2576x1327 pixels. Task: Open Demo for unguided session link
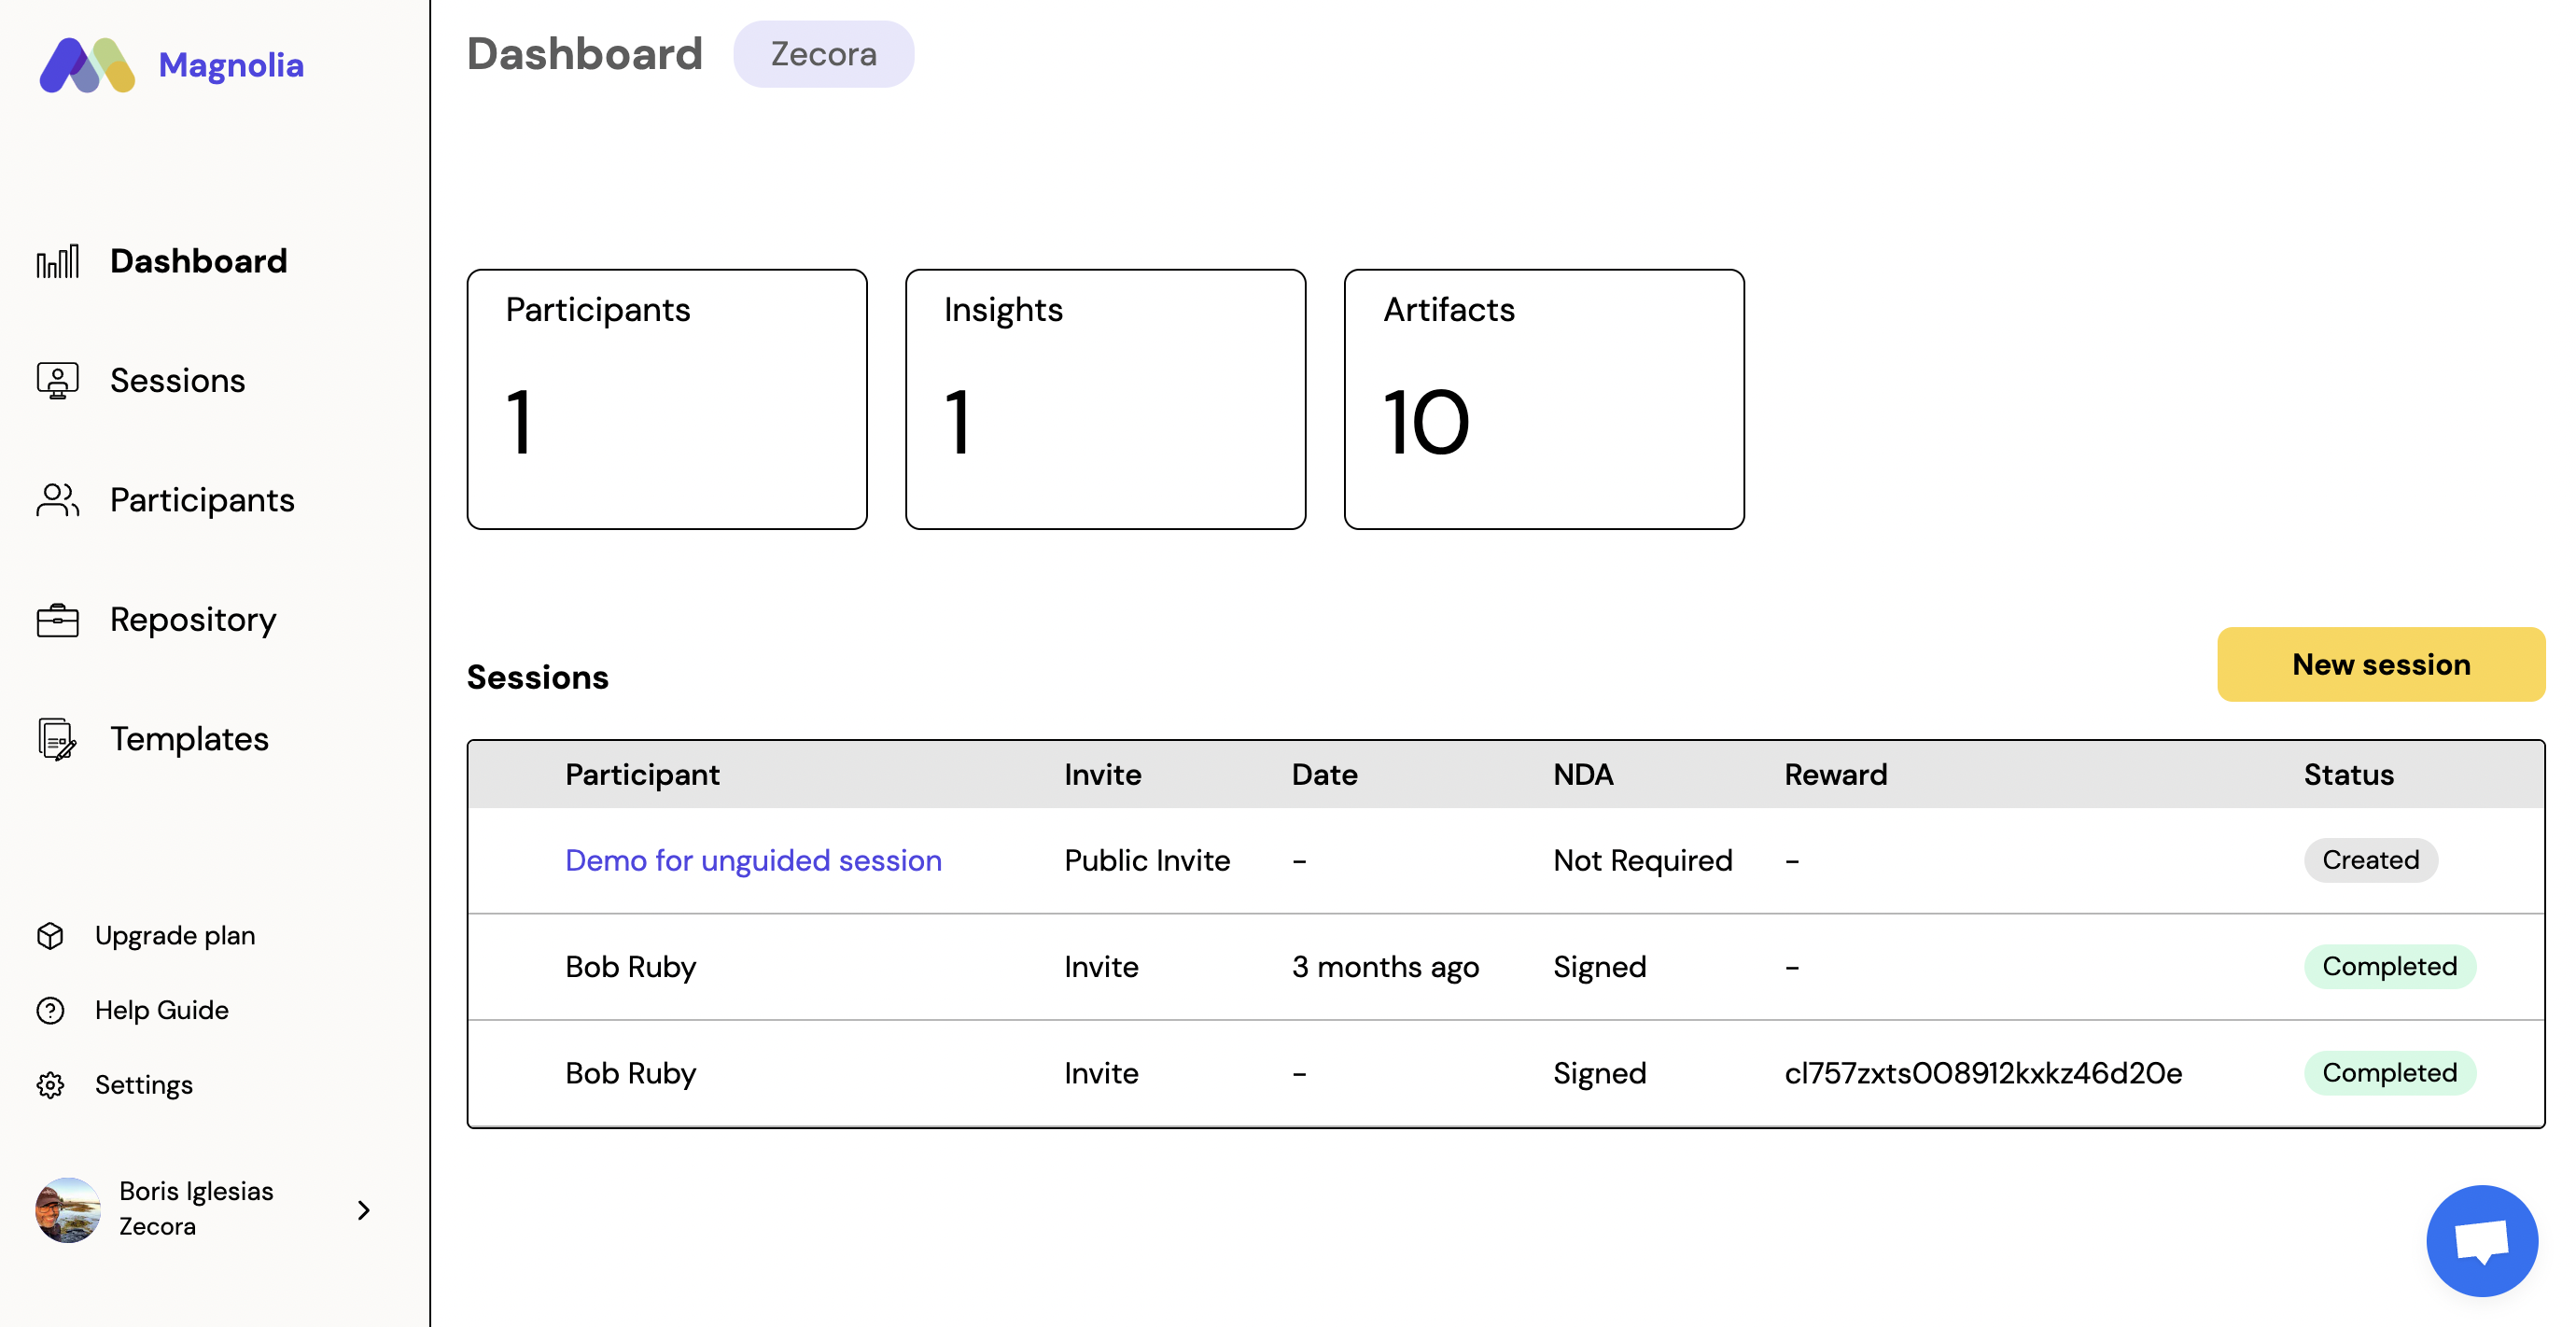(753, 860)
